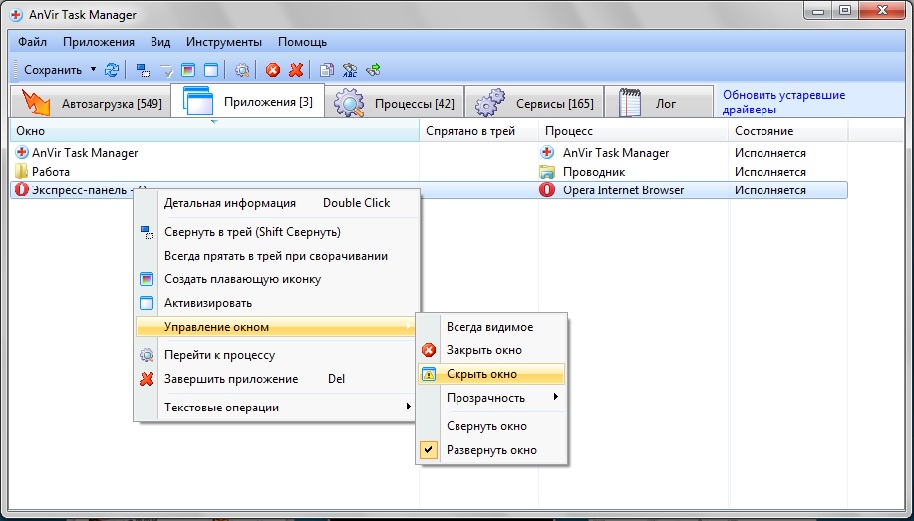Open the Инструменты menu
This screenshot has width=914, height=521.
224,42
